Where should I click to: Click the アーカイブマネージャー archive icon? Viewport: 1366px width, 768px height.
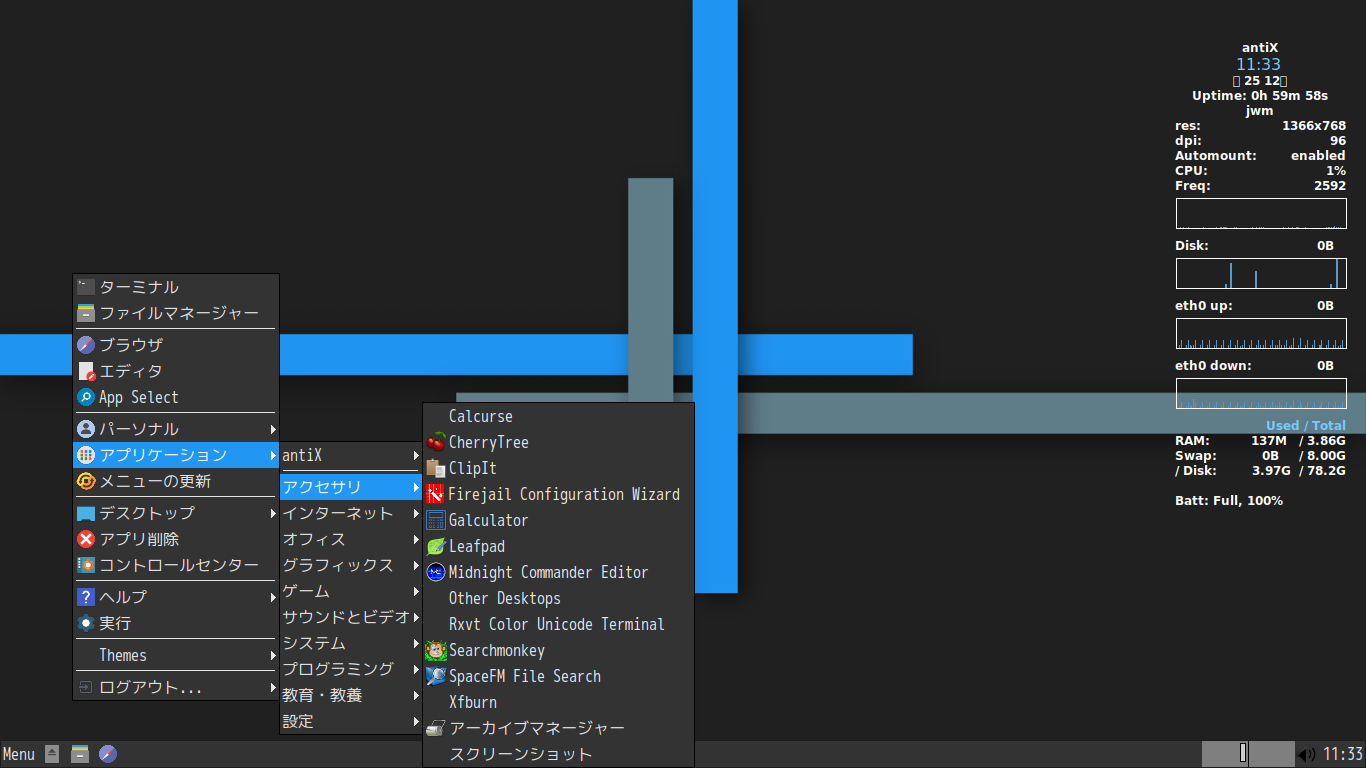pos(436,728)
